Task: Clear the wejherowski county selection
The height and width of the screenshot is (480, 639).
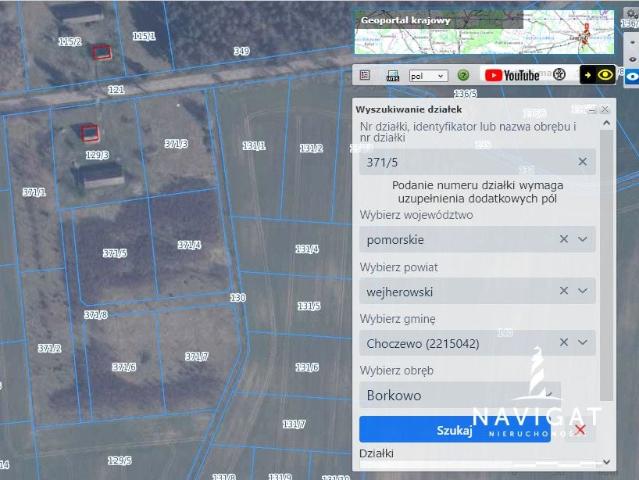Action: point(564,291)
